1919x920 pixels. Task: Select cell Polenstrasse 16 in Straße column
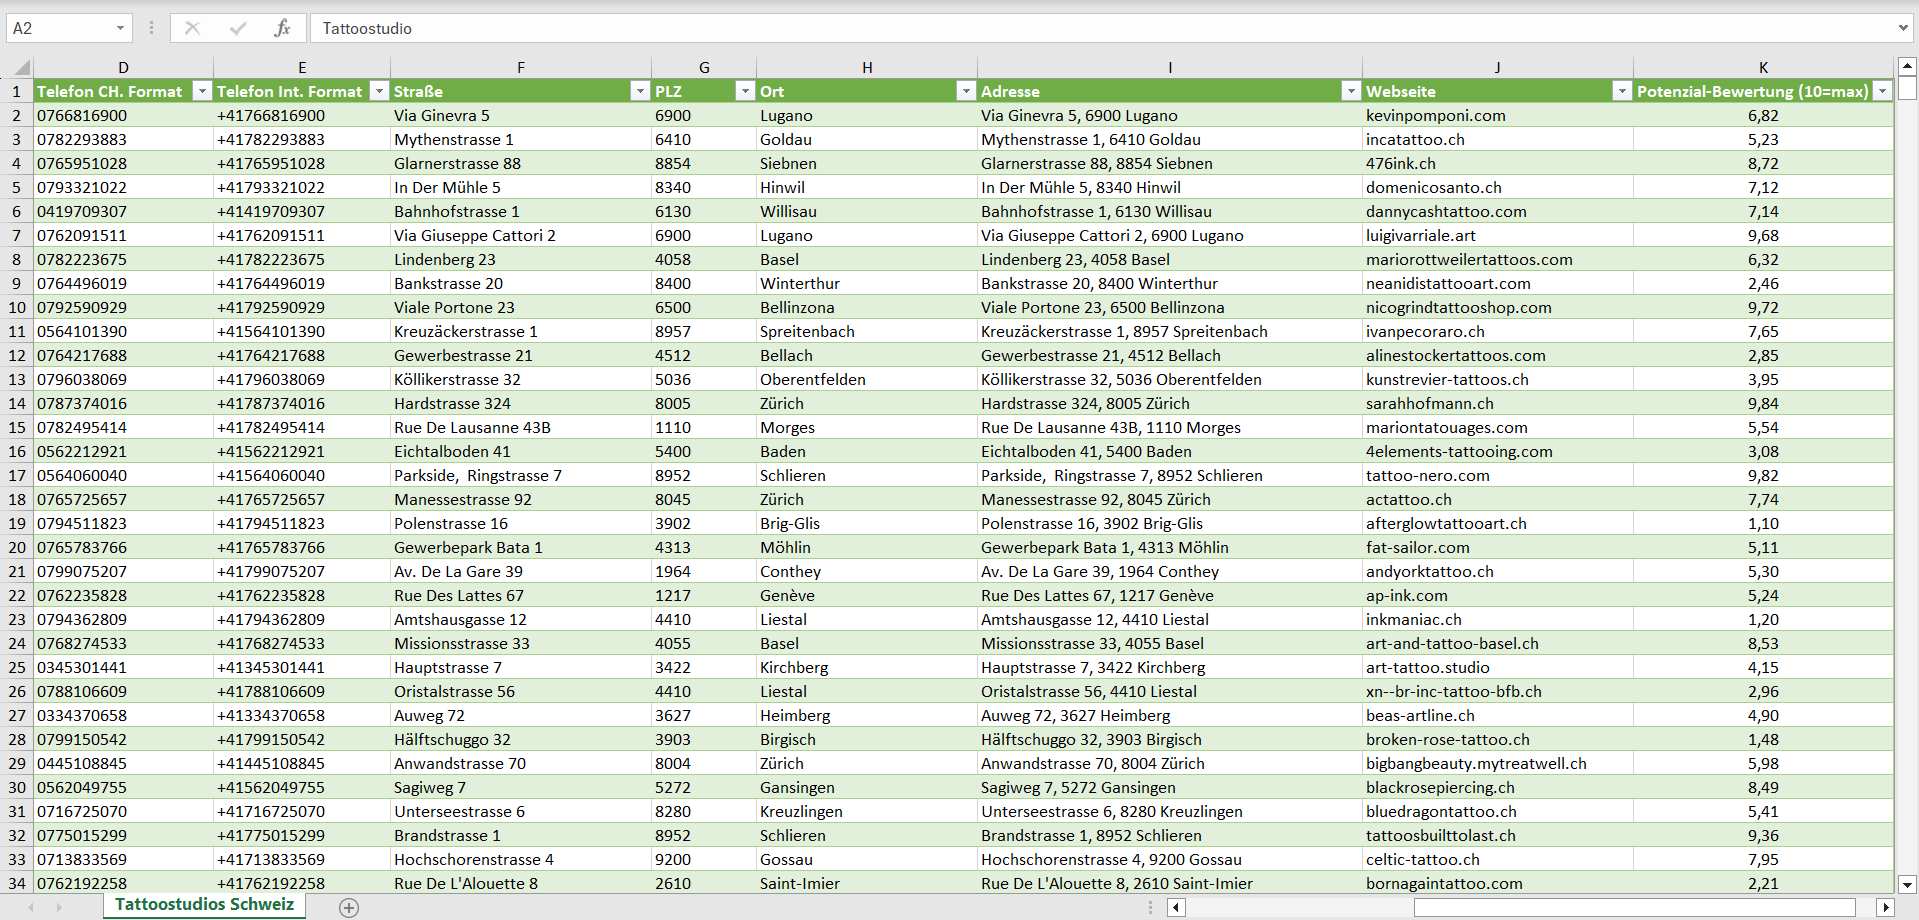pos(521,523)
